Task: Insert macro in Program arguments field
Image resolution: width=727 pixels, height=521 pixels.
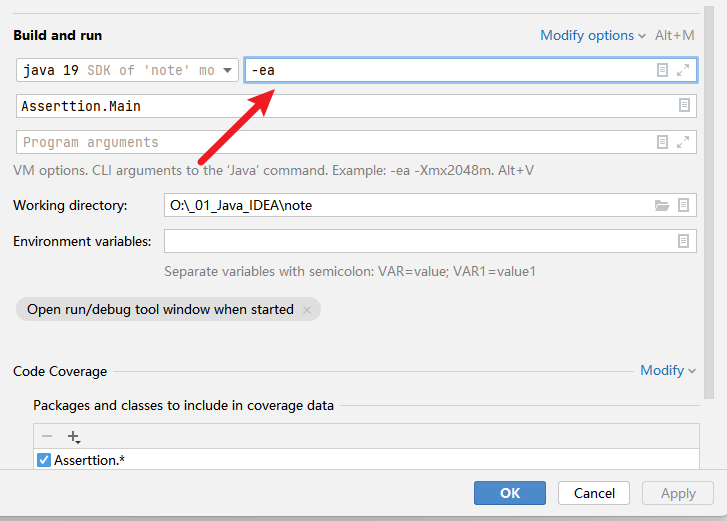Action: 662,142
